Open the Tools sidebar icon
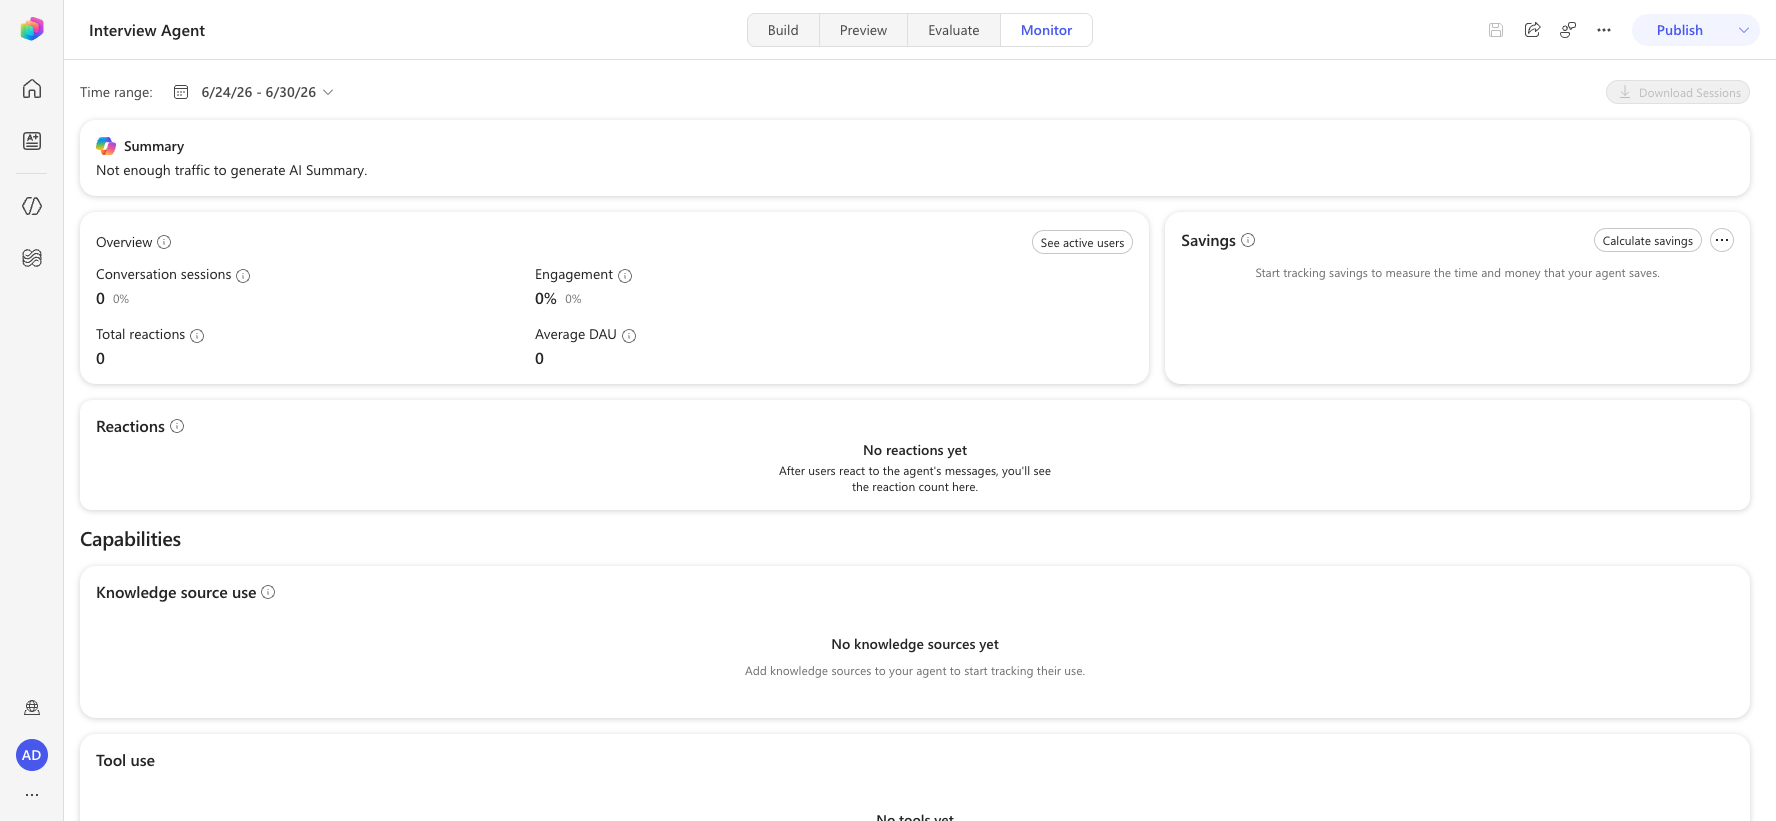Viewport: 1776px width, 821px height. pos(32,258)
